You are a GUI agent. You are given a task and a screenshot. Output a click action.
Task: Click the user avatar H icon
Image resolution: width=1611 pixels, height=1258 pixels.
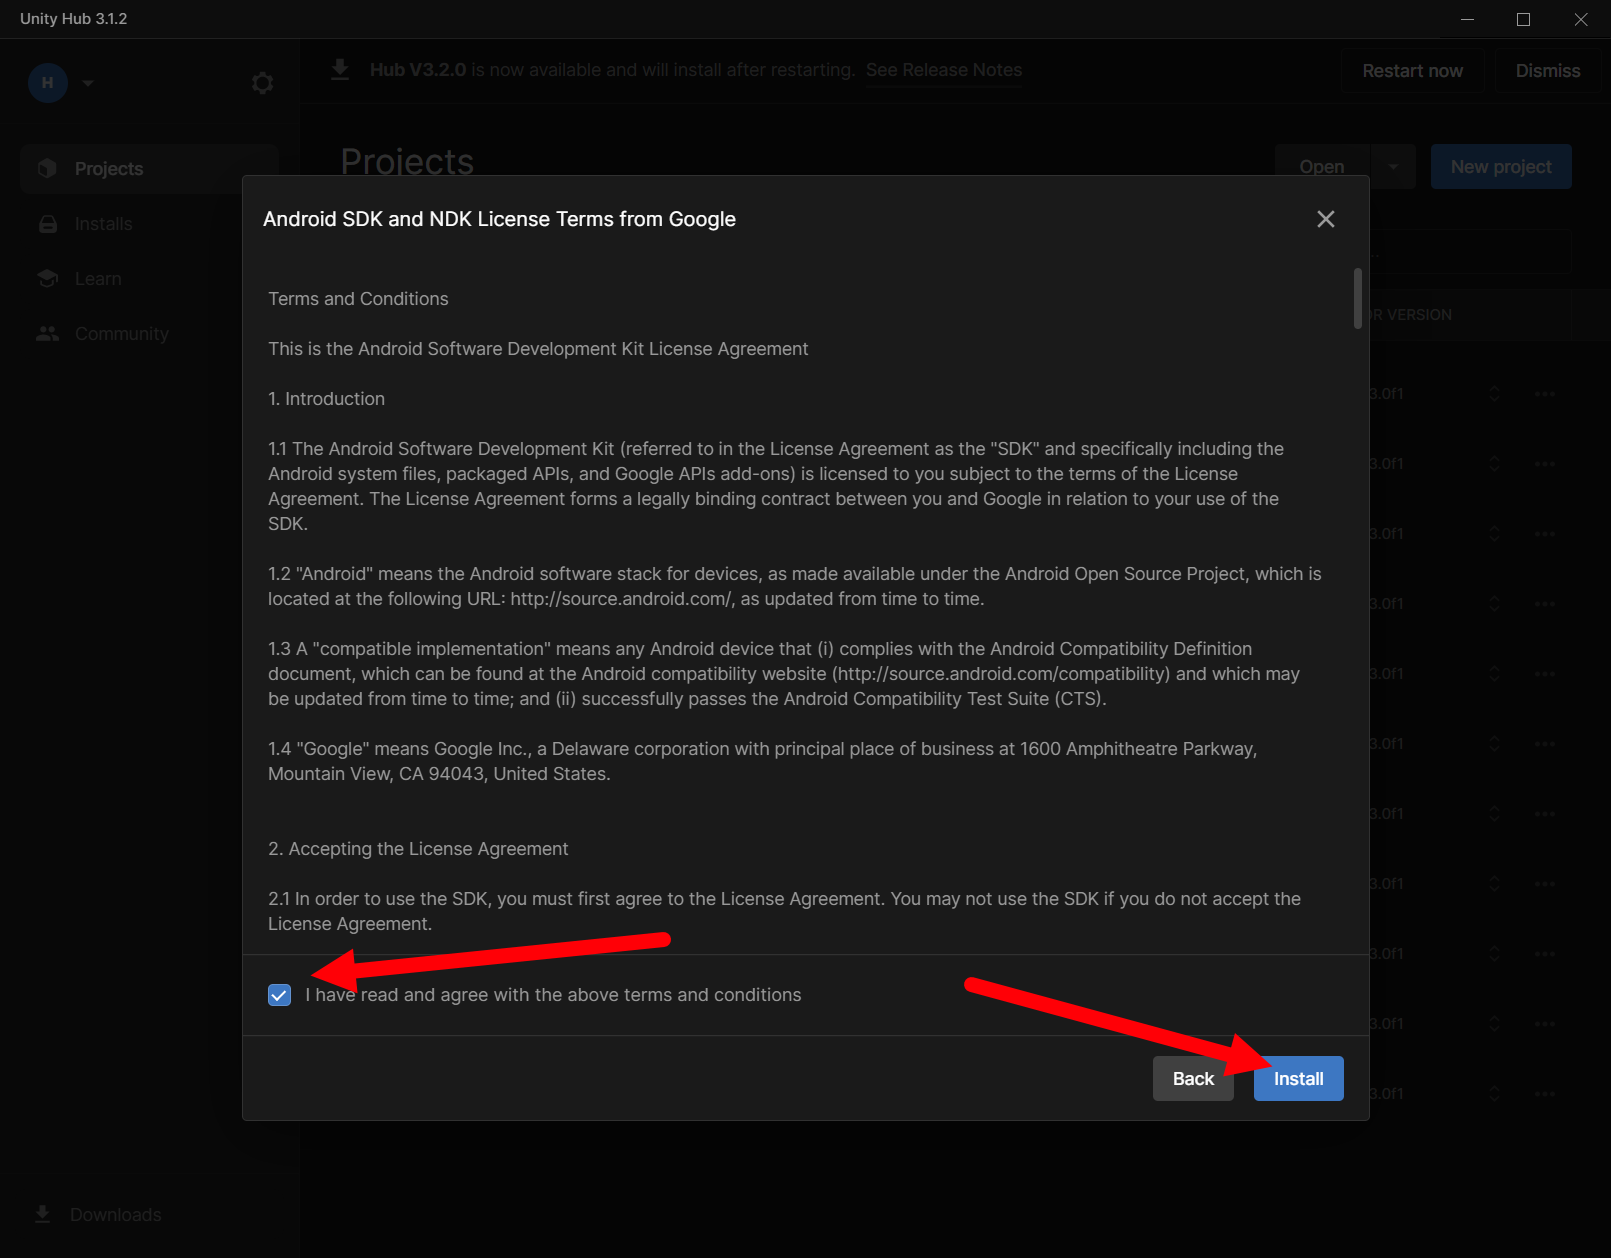click(48, 83)
